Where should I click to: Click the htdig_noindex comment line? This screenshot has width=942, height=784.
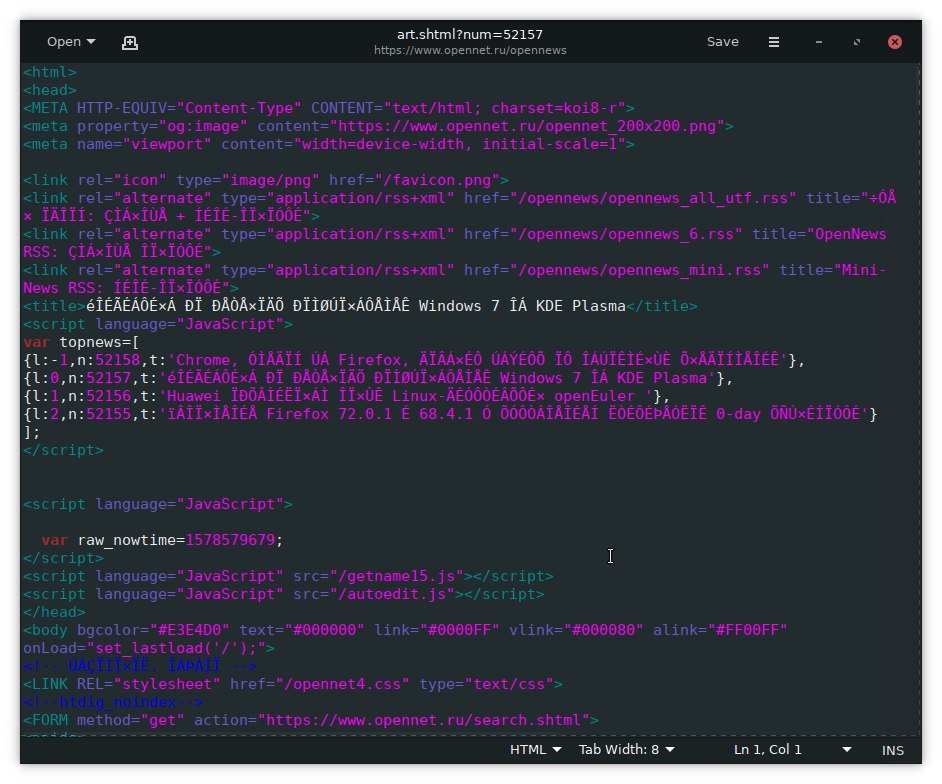[x=113, y=703]
